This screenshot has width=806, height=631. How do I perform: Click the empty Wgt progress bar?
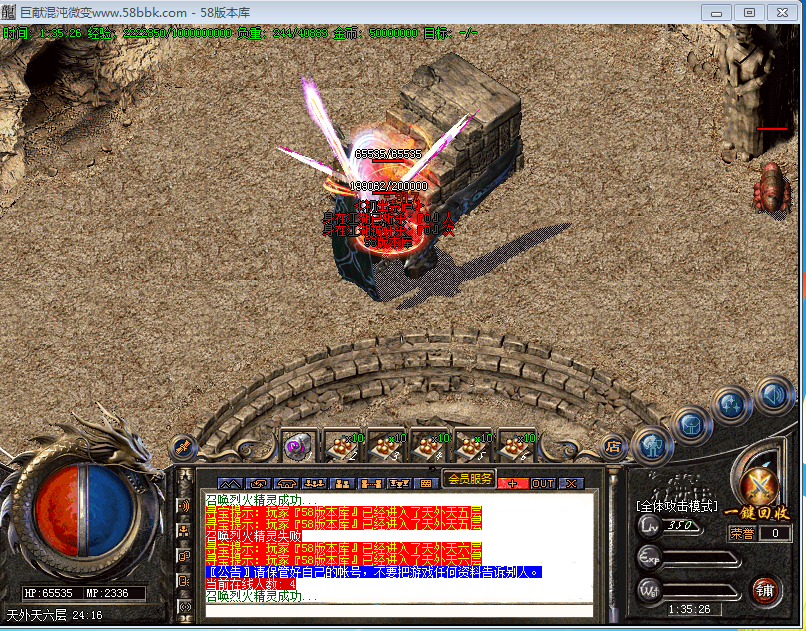click(702, 592)
